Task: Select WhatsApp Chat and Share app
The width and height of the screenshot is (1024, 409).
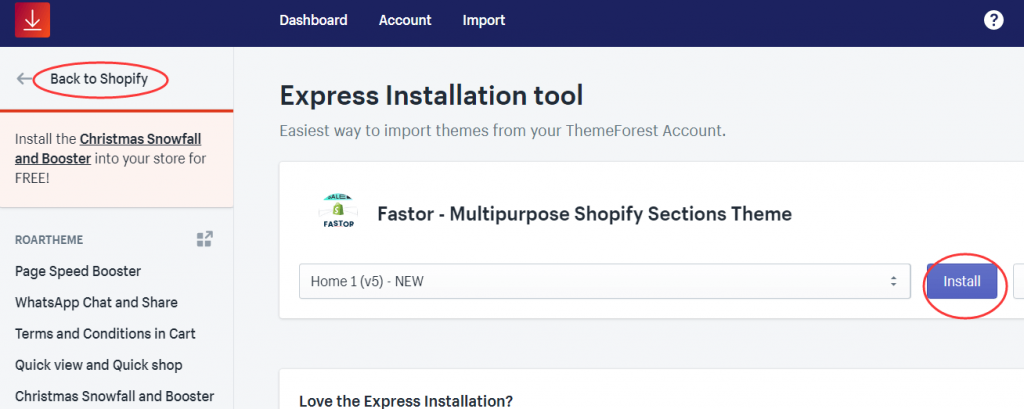Action: 96,302
